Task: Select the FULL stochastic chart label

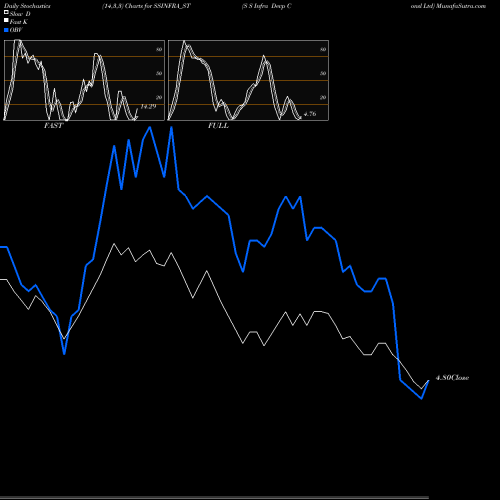Action: (218, 126)
